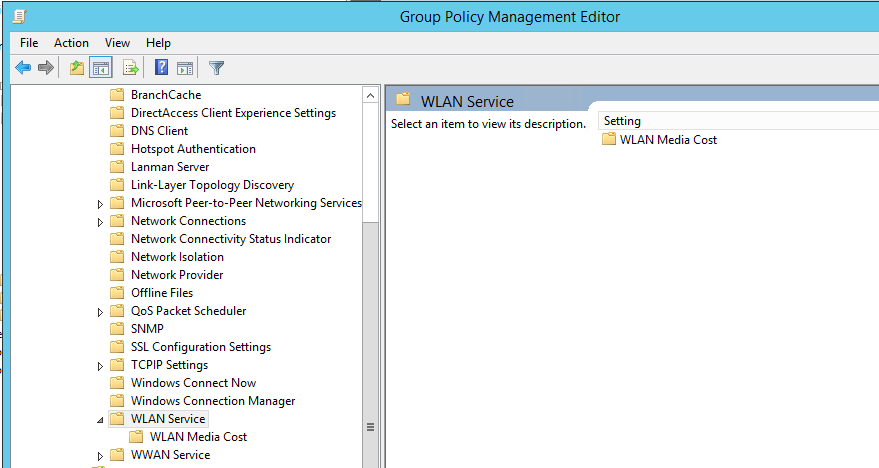The height and width of the screenshot is (468, 879).
Task: Select Network Connectivity Status Indicator
Action: coord(231,239)
